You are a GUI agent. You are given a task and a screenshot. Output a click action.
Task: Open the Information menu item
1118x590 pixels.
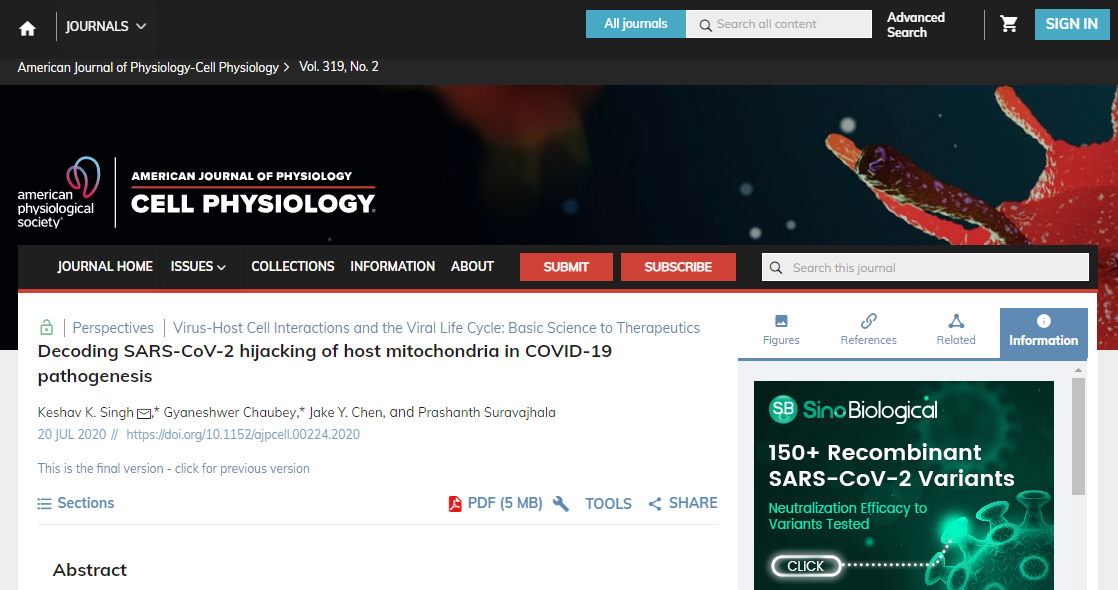392,267
